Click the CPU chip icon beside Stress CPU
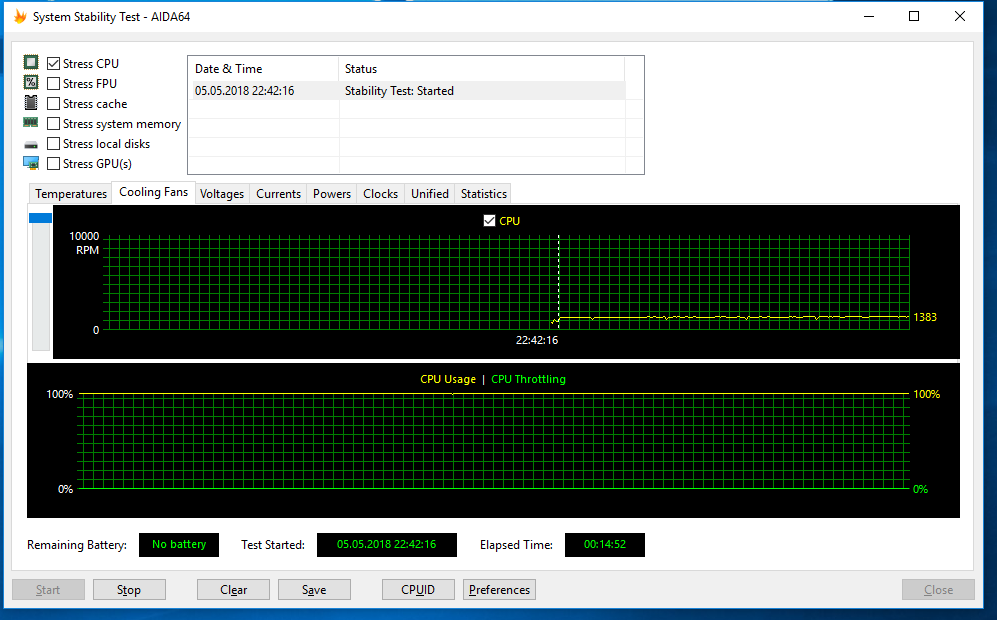The height and width of the screenshot is (620, 997). coord(31,62)
